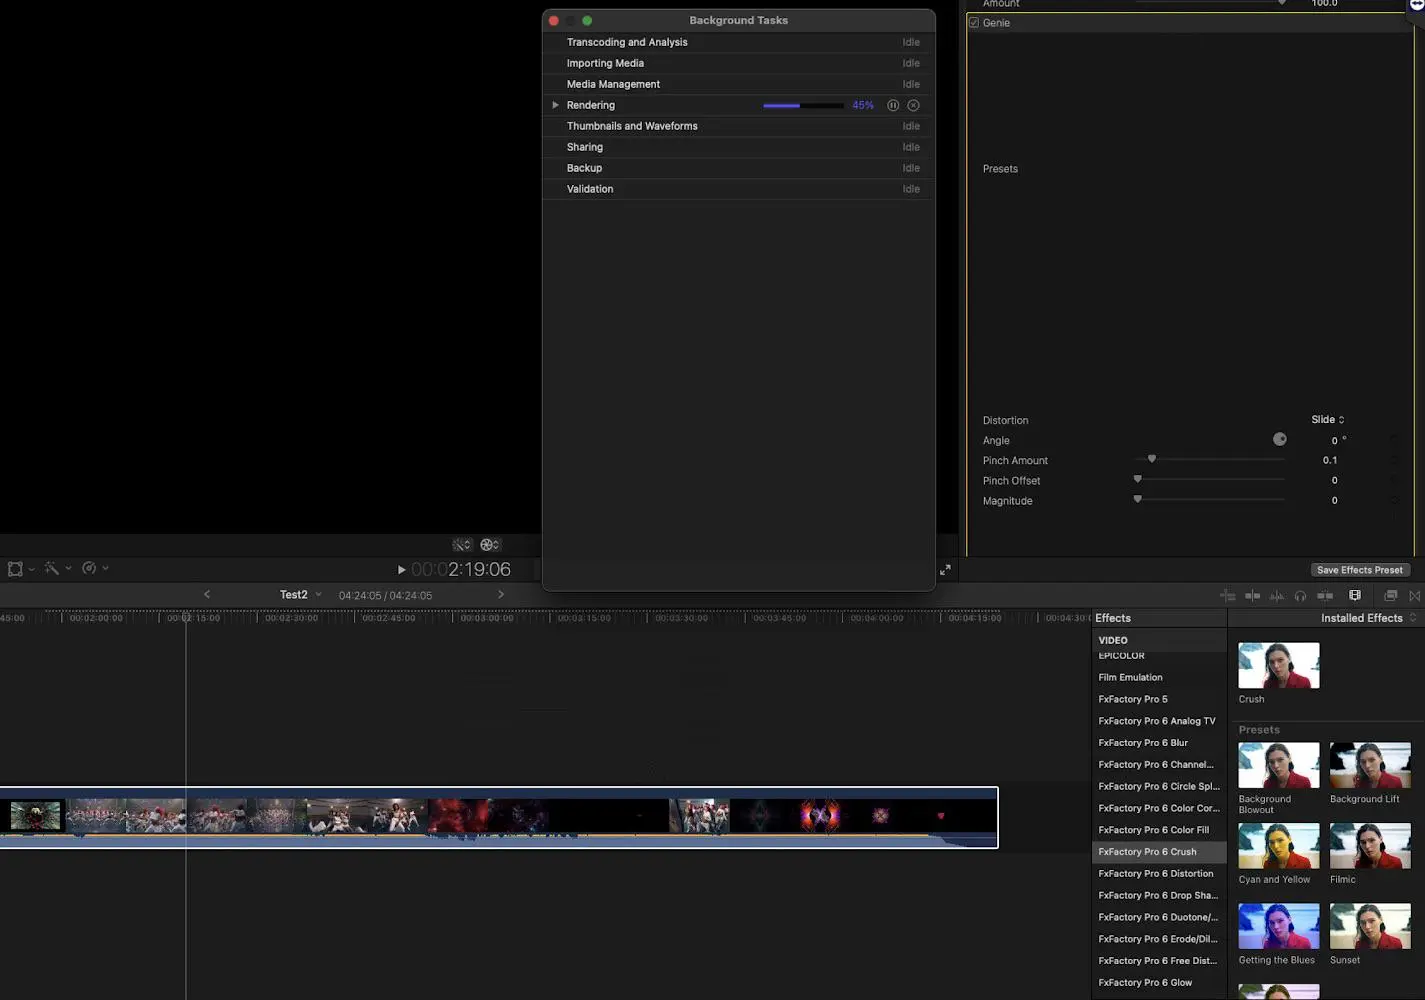Open Installed Effects filter popup
Viewport: 1425px width, 1000px height.
coord(1367,618)
